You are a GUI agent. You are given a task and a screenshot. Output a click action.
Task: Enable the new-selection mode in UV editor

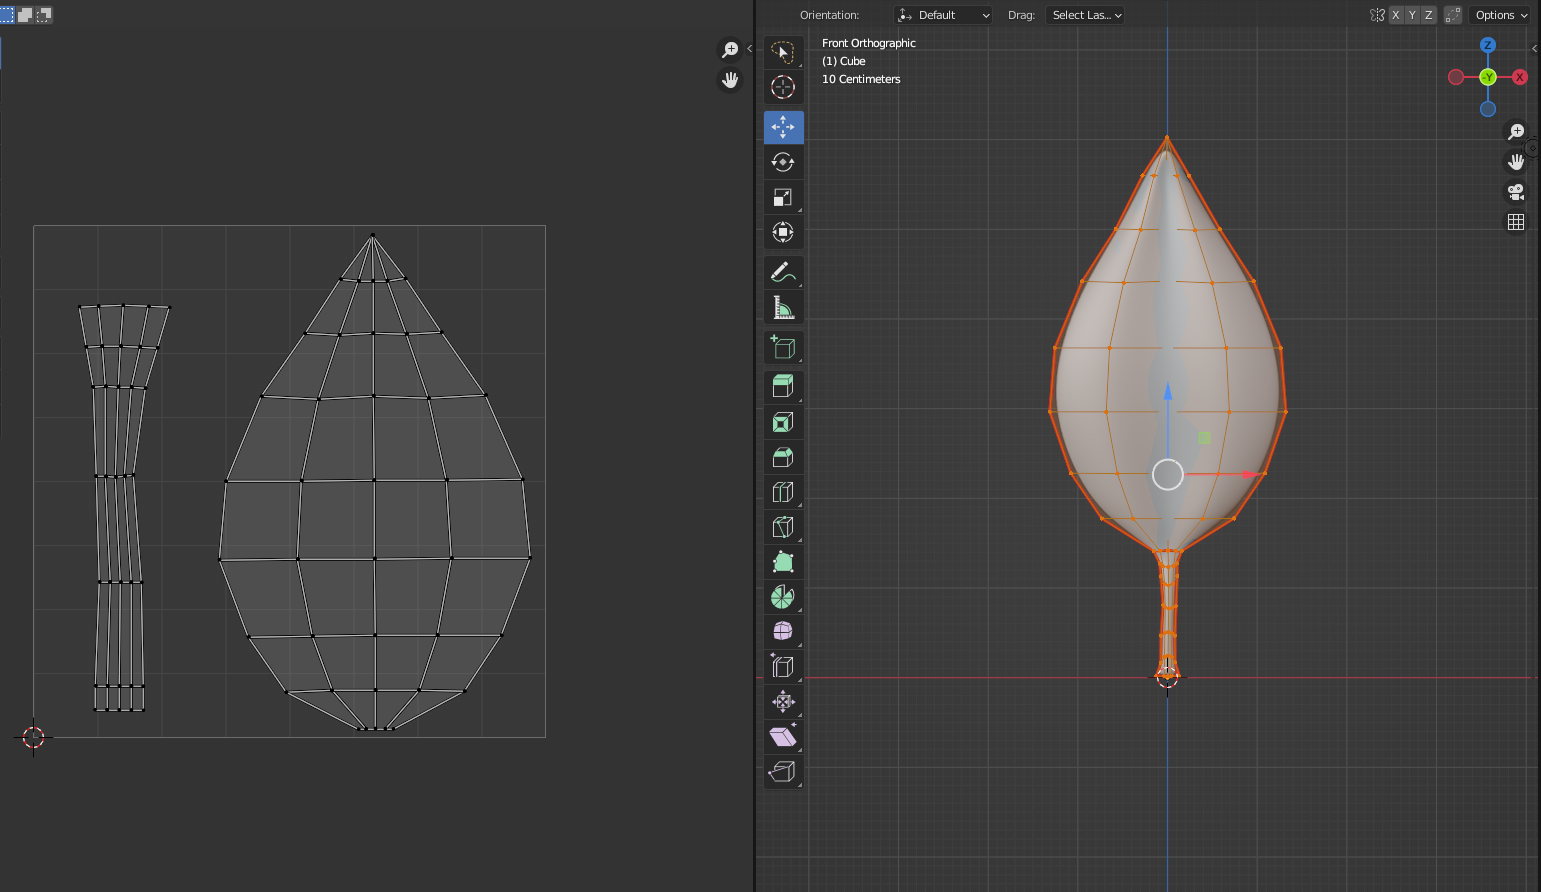7,15
